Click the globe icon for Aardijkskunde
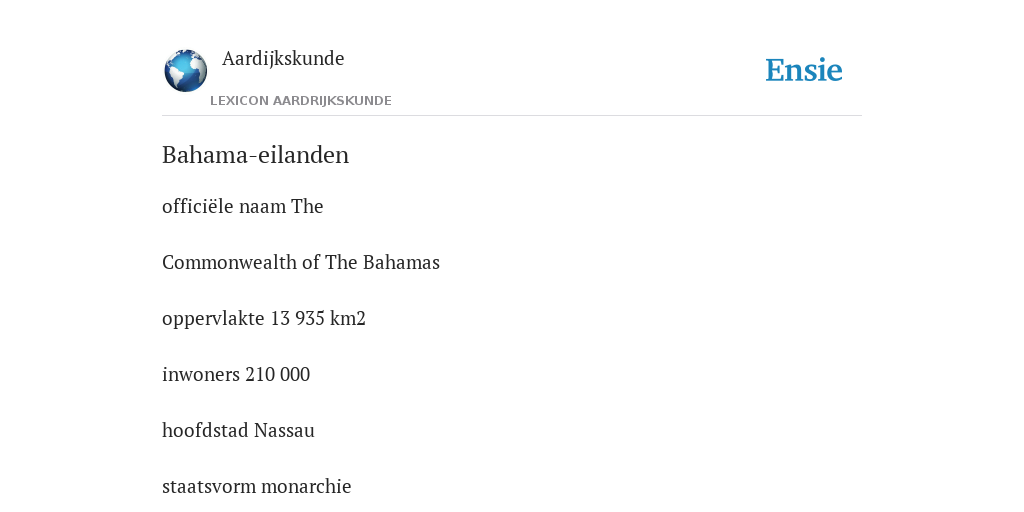This screenshot has width=1024, height=512. point(185,71)
